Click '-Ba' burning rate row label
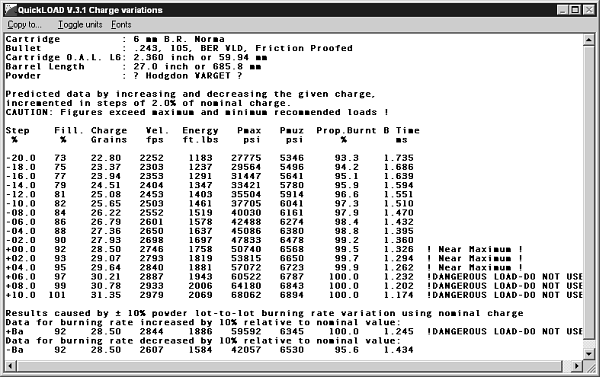This screenshot has width=600, height=377. click(15, 350)
